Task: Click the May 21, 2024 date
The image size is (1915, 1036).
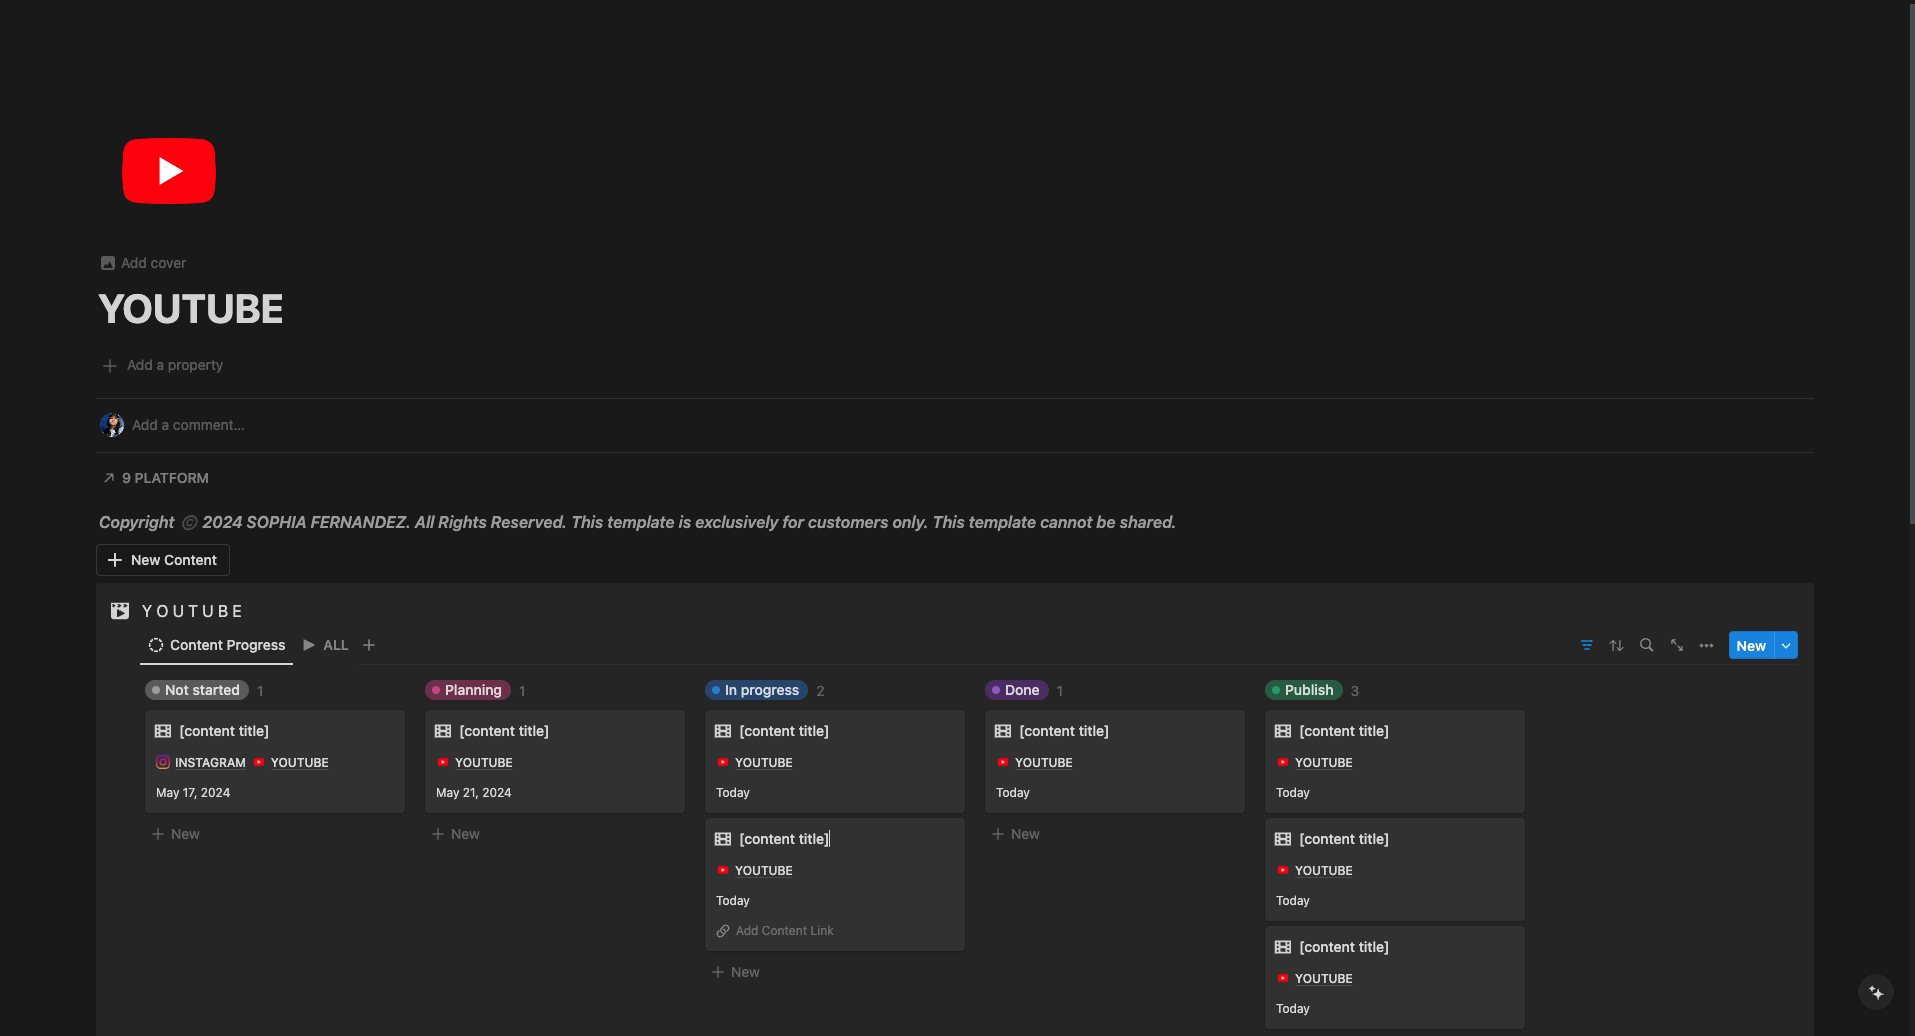Action: [x=474, y=792]
